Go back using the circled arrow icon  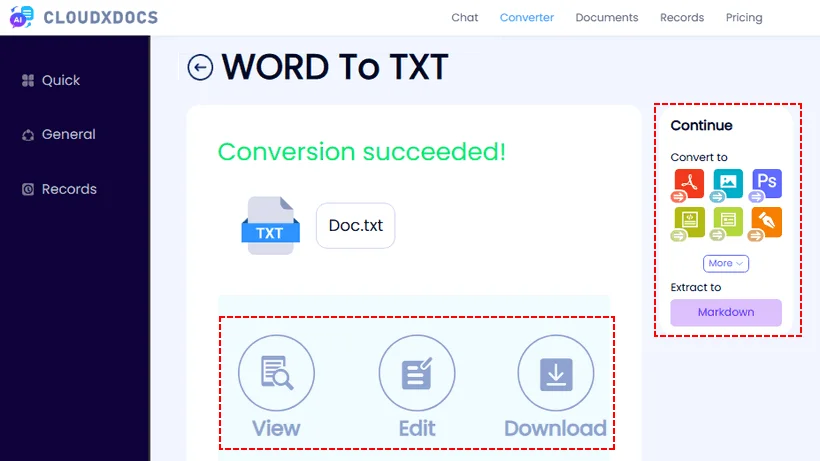coord(200,67)
